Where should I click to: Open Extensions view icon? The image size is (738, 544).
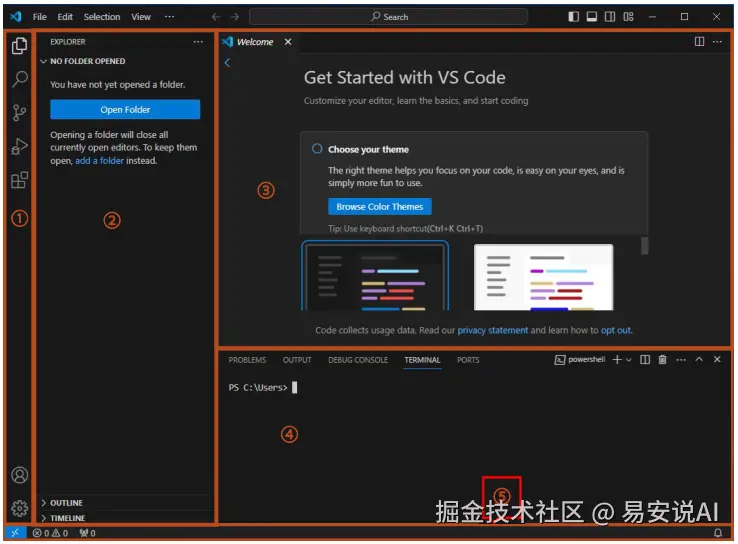click(19, 180)
